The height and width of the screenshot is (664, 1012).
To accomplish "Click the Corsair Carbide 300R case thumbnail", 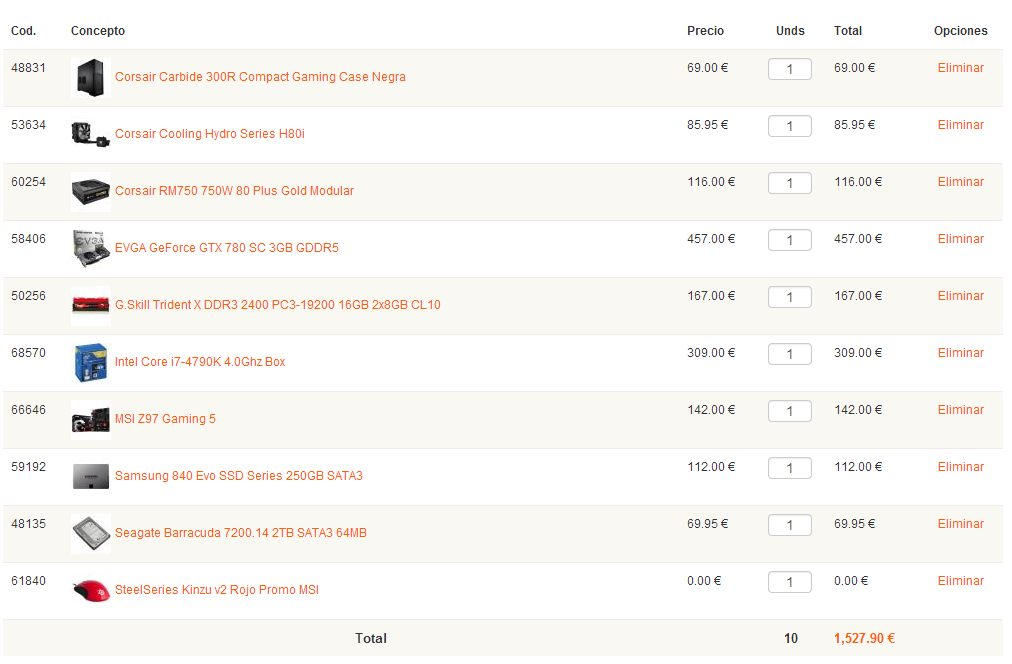I will click(91, 77).
